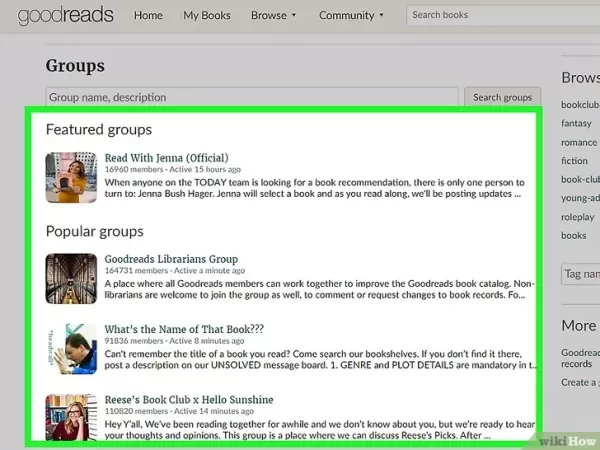Click the text '110820 members'

[x=136, y=411]
